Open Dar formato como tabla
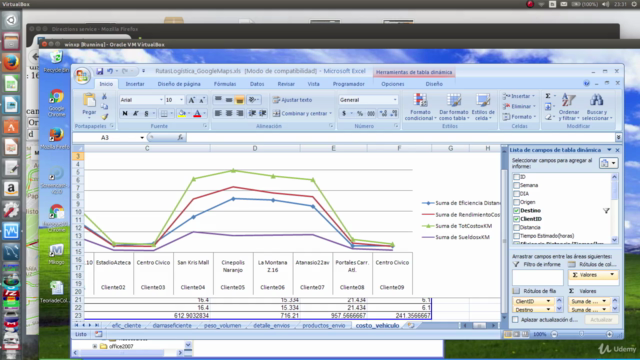Image resolution: width=640 pixels, height=360 pixels. [x=453, y=107]
